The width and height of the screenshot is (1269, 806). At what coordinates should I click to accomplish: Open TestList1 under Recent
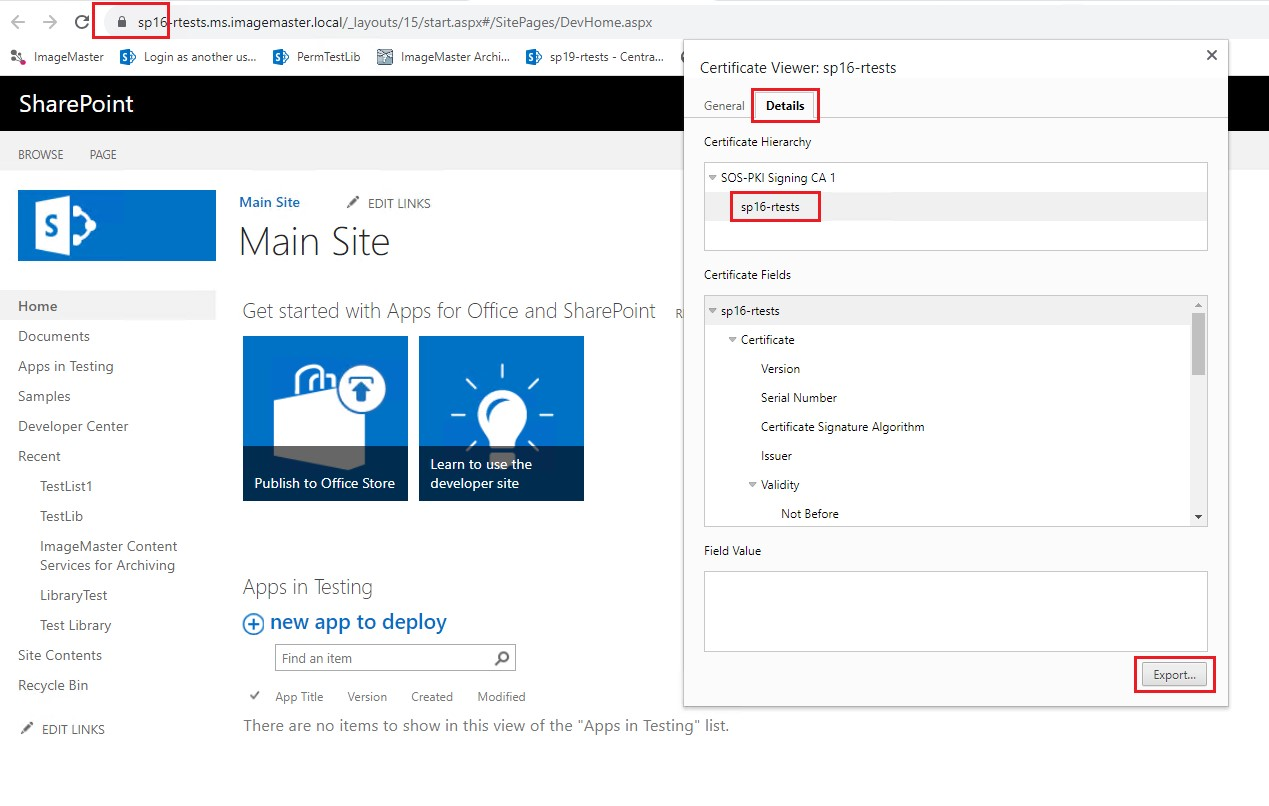66,486
